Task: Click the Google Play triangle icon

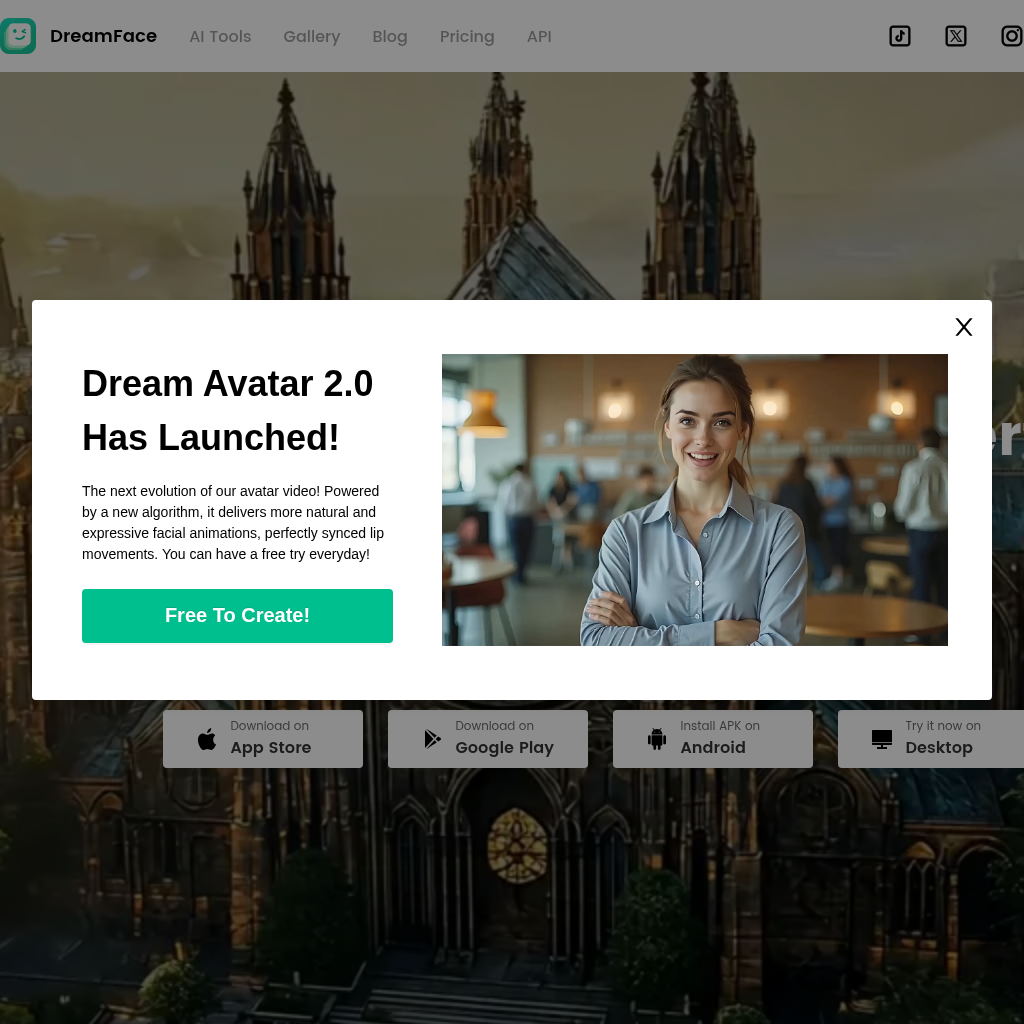Action: click(x=432, y=738)
